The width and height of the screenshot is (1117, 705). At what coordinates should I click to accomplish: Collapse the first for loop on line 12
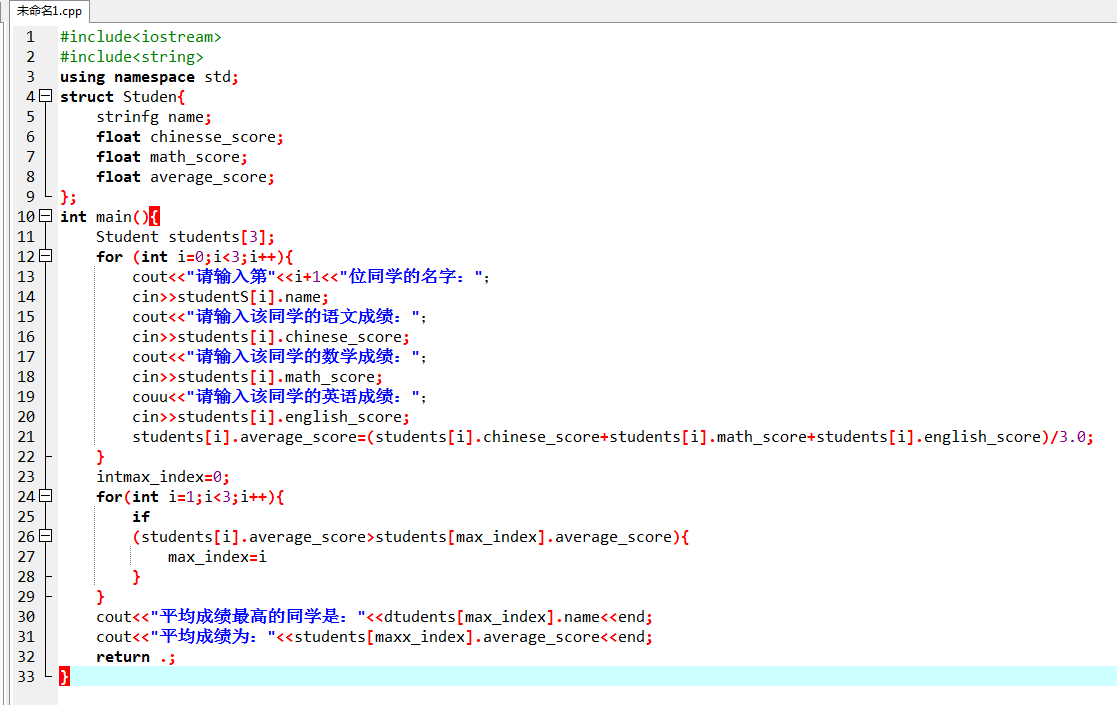click(x=45, y=257)
